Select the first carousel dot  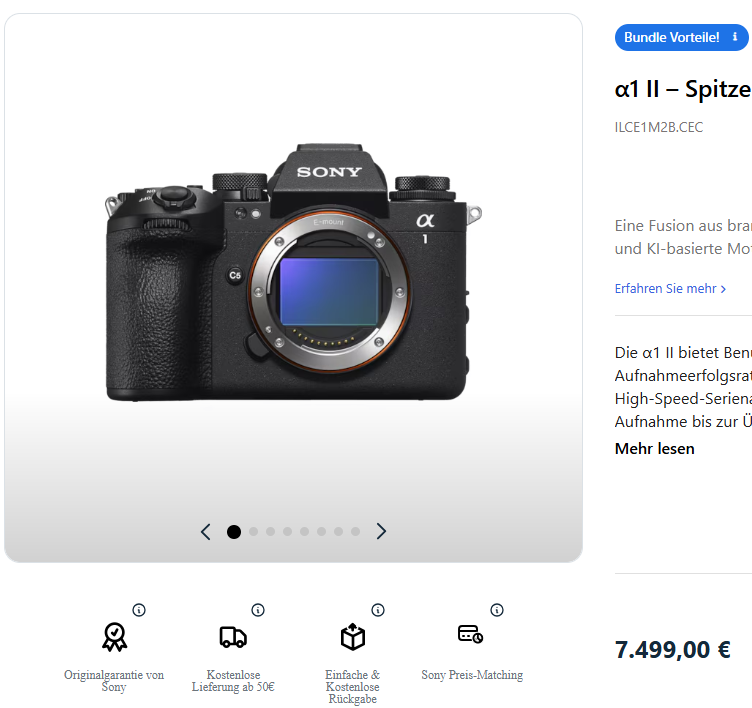point(234,532)
